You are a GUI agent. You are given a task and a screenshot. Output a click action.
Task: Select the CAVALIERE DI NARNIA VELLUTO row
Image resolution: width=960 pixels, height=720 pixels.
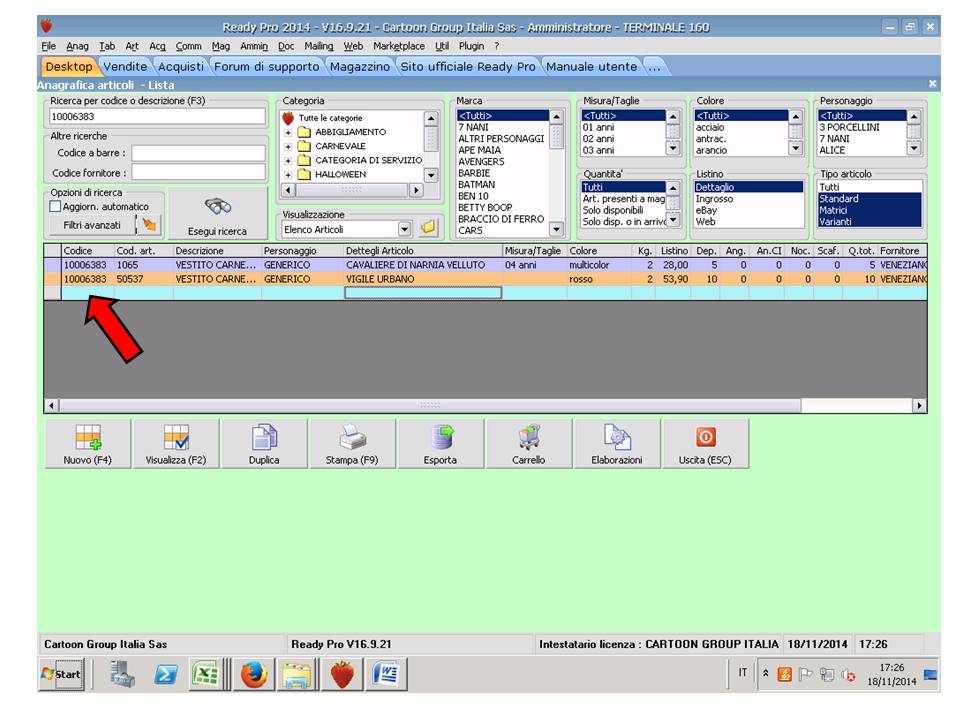tap(485, 265)
